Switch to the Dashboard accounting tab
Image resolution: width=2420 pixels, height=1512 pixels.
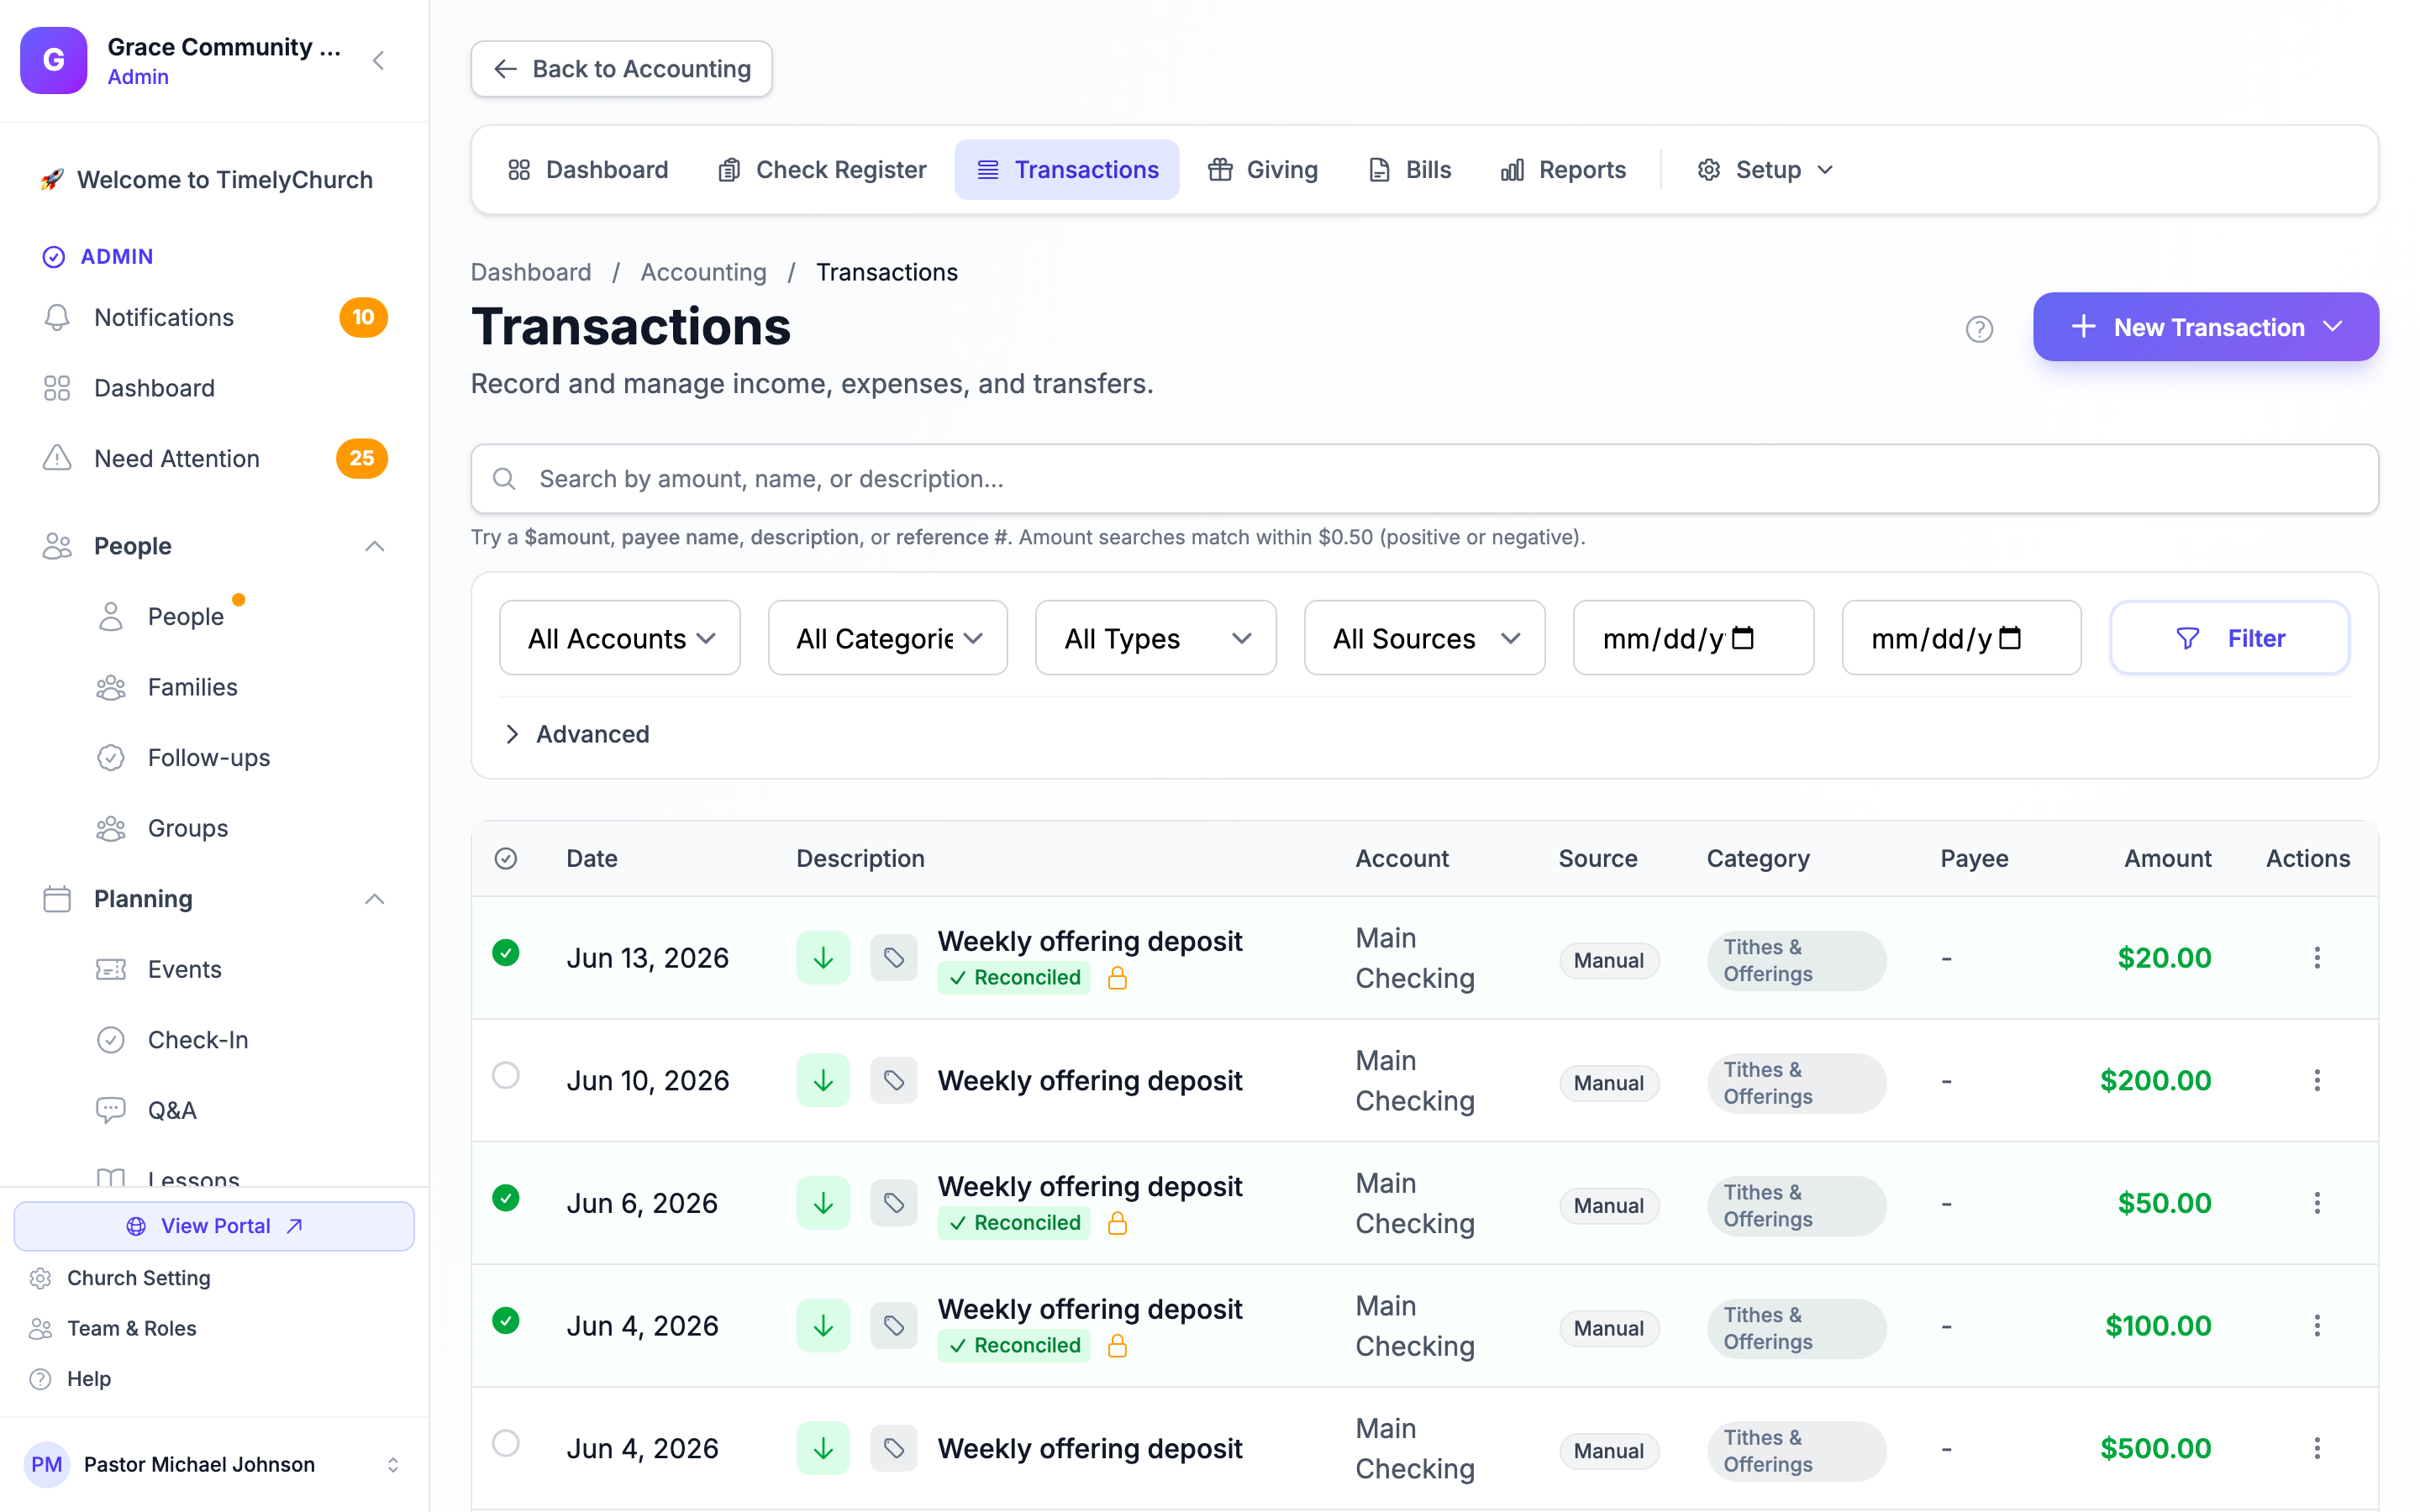588,170
